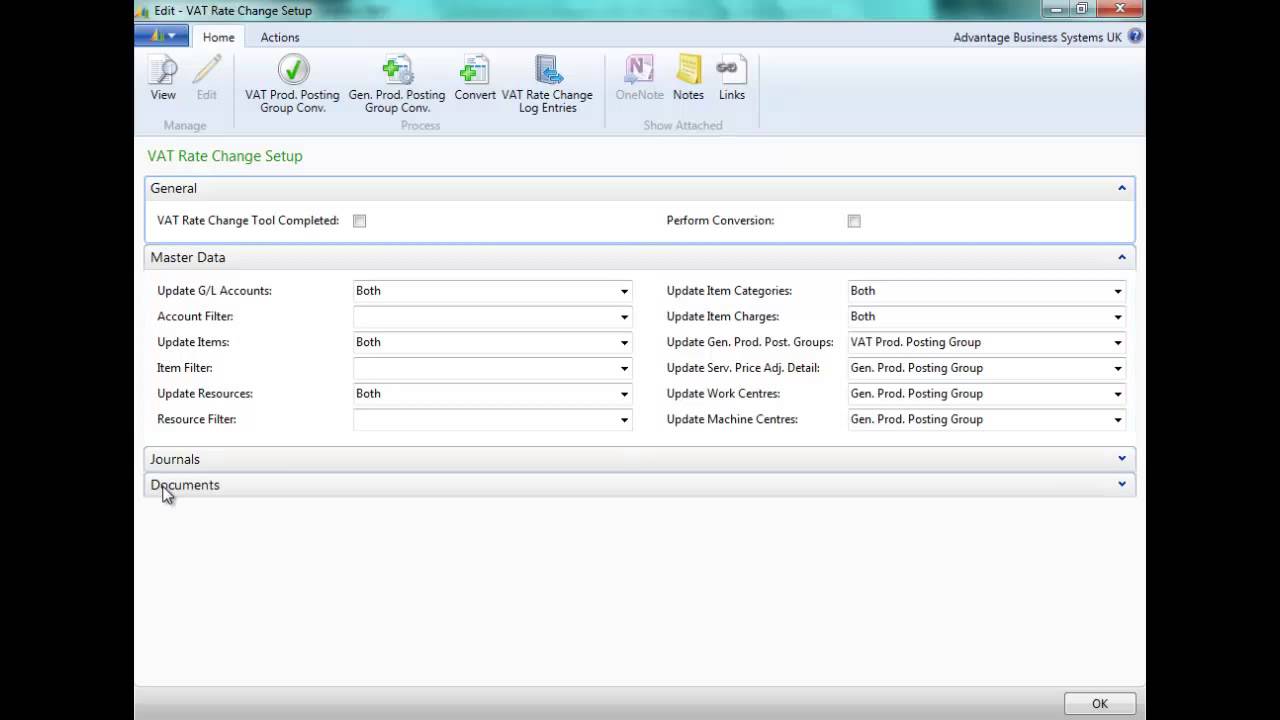This screenshot has height=720, width=1280.
Task: Open Update Gen. Prod. Post. Groups dropdown
Action: click(x=1118, y=343)
